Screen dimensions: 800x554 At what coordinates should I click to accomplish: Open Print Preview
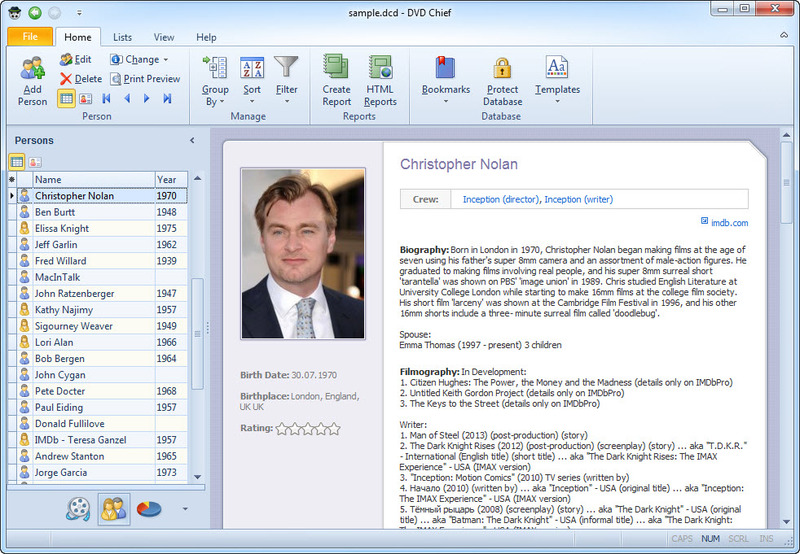pyautogui.click(x=145, y=79)
